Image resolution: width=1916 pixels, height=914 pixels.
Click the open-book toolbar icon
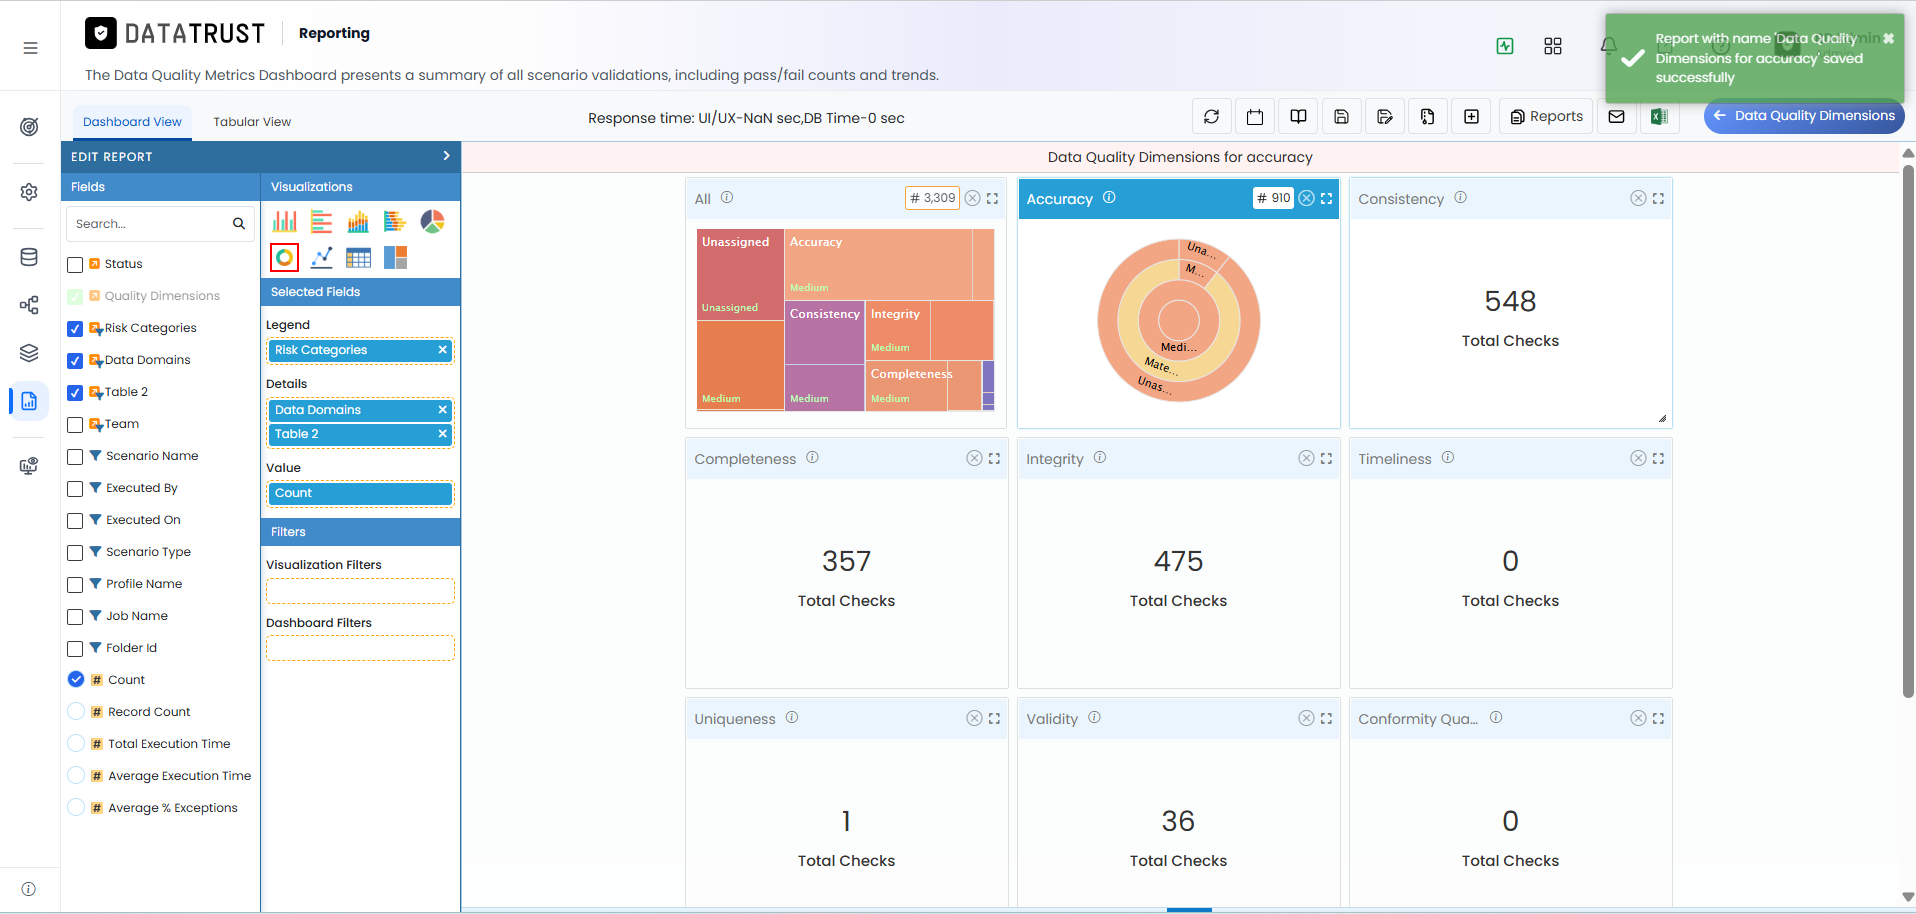click(x=1298, y=117)
